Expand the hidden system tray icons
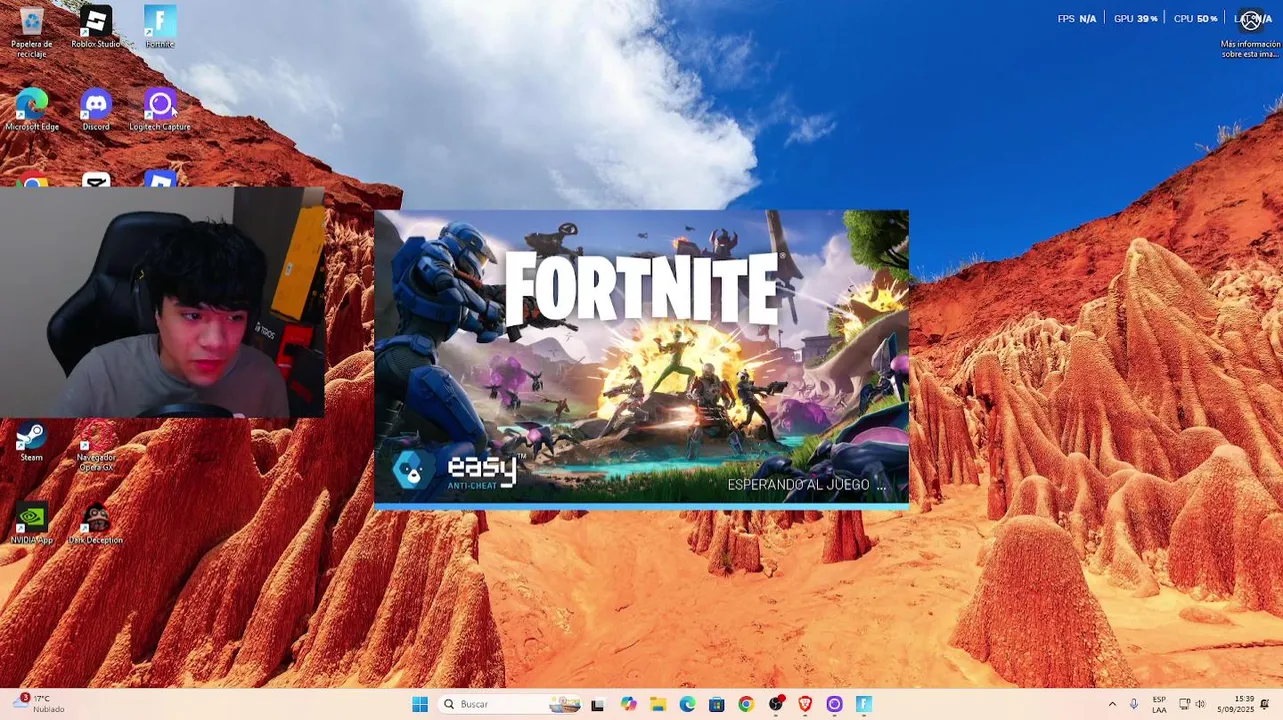The image size is (1283, 720). coord(1112,704)
